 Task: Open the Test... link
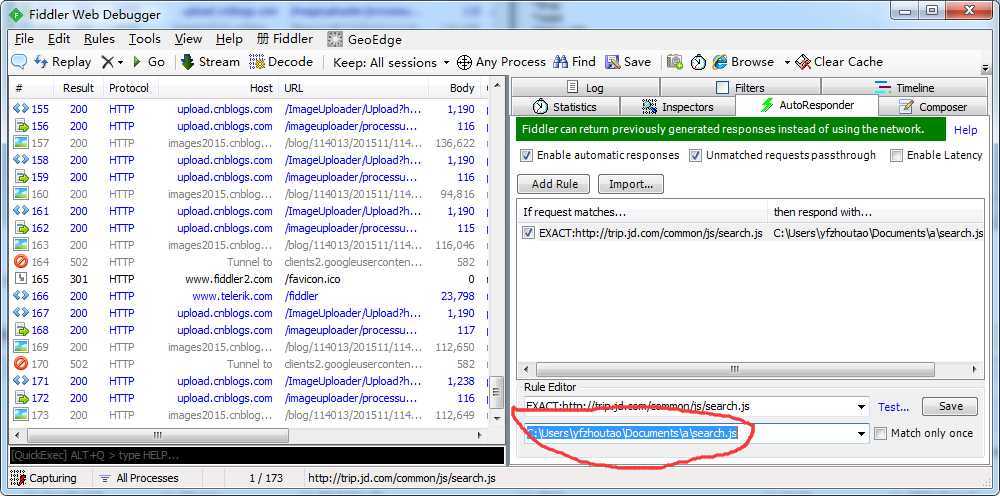click(x=893, y=407)
